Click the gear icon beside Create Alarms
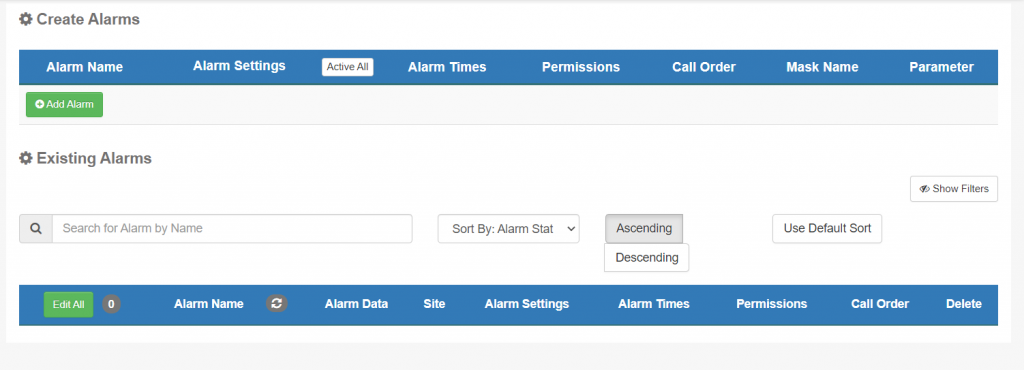Screen dimensions: 1024x370 (x=25, y=20)
